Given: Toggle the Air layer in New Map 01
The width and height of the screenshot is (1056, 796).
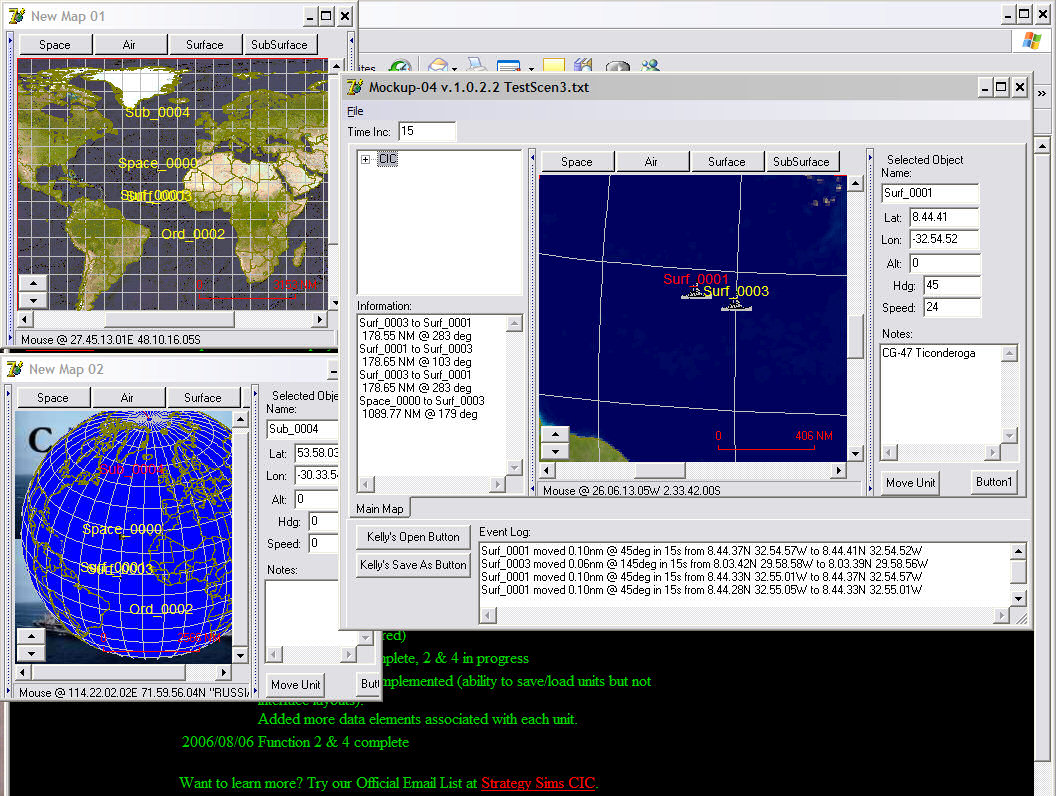Looking at the screenshot, I should point(129,45).
